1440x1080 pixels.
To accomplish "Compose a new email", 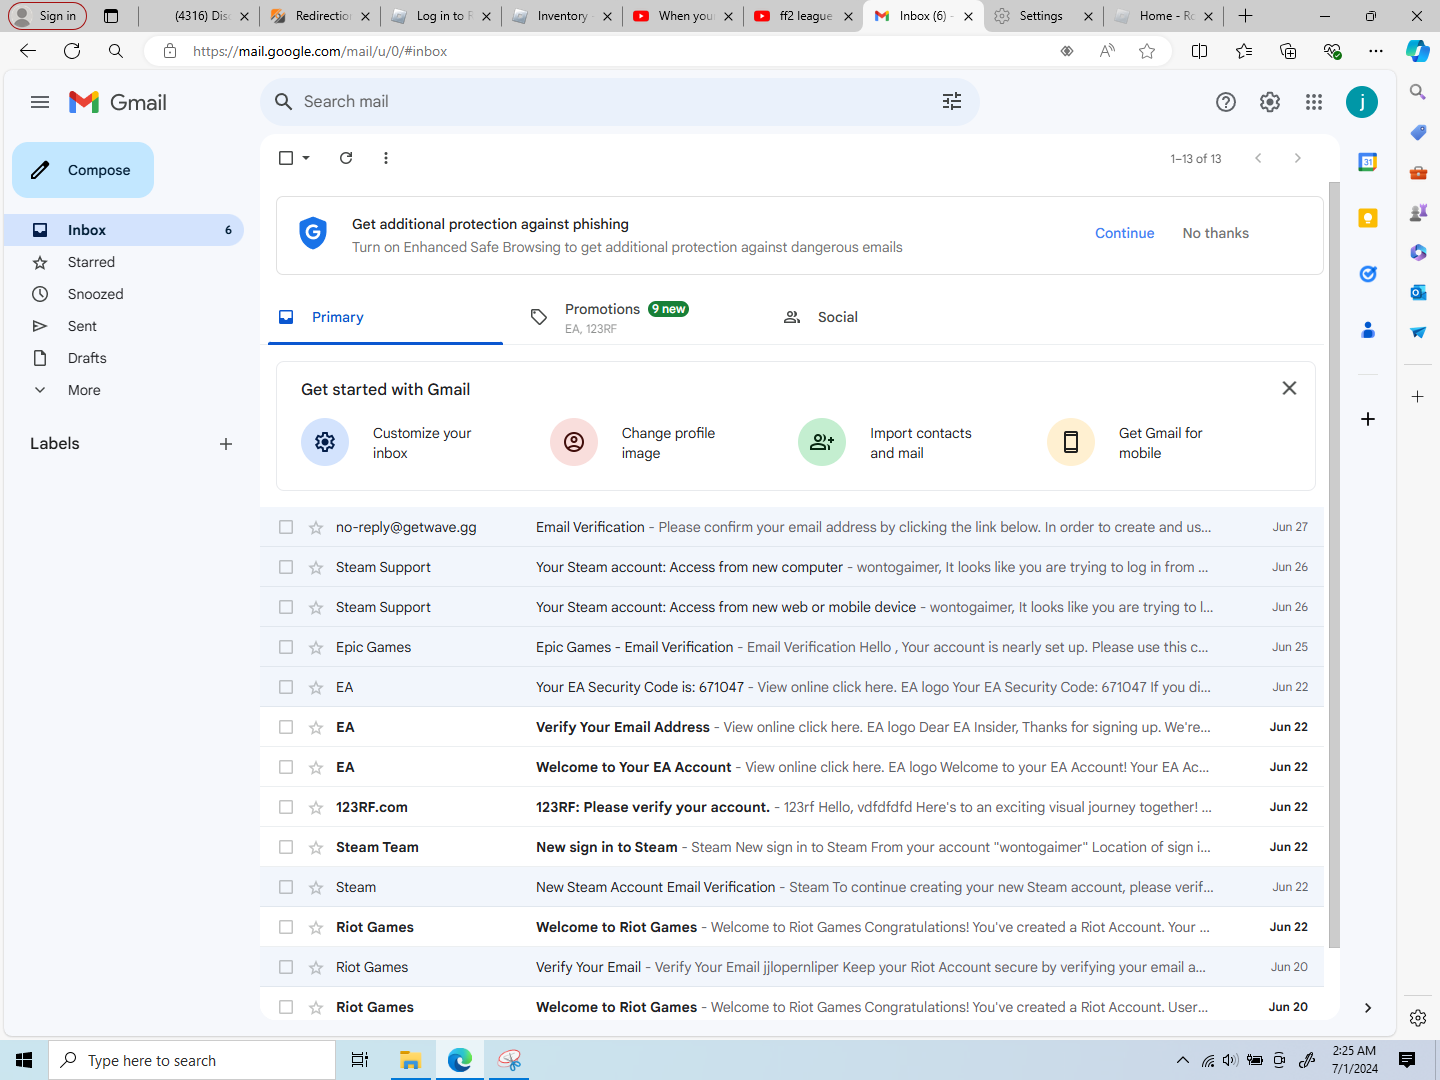I will pyautogui.click(x=83, y=170).
